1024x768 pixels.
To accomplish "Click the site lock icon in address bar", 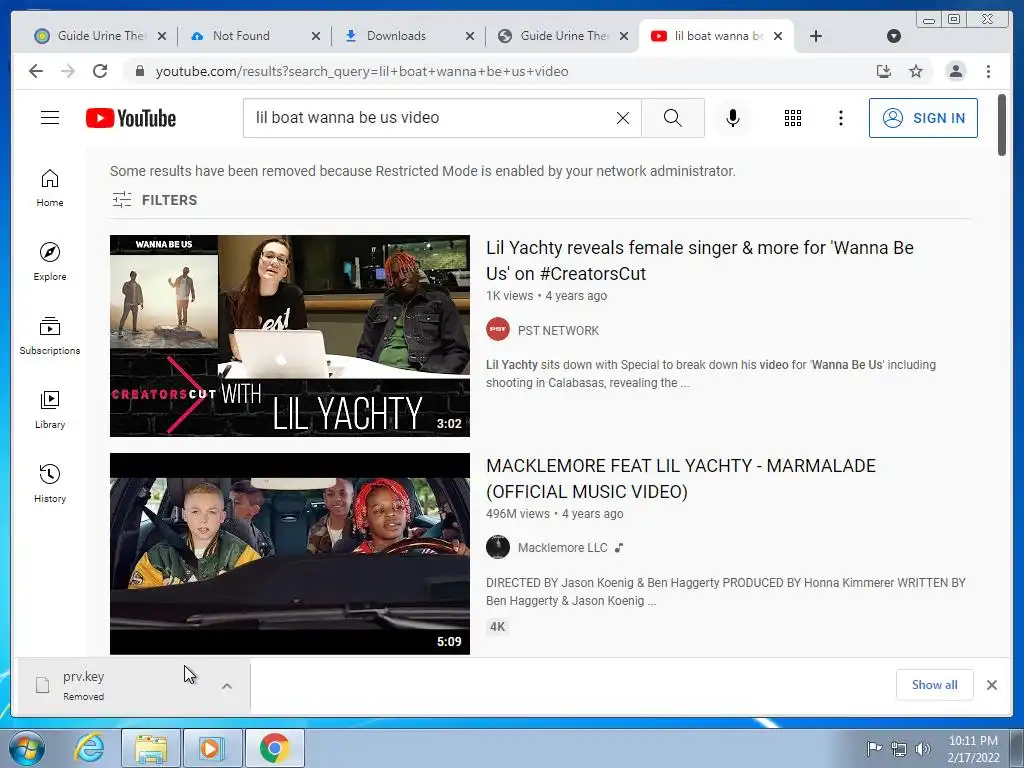I will 139,71.
